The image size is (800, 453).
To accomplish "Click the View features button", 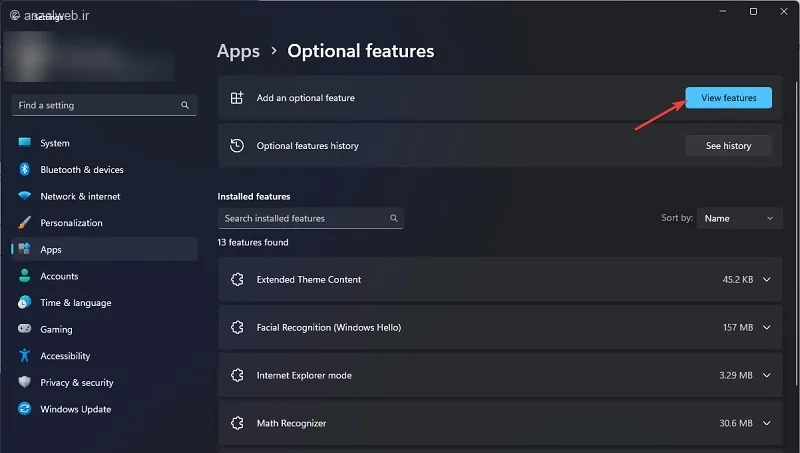I will click(x=728, y=97).
